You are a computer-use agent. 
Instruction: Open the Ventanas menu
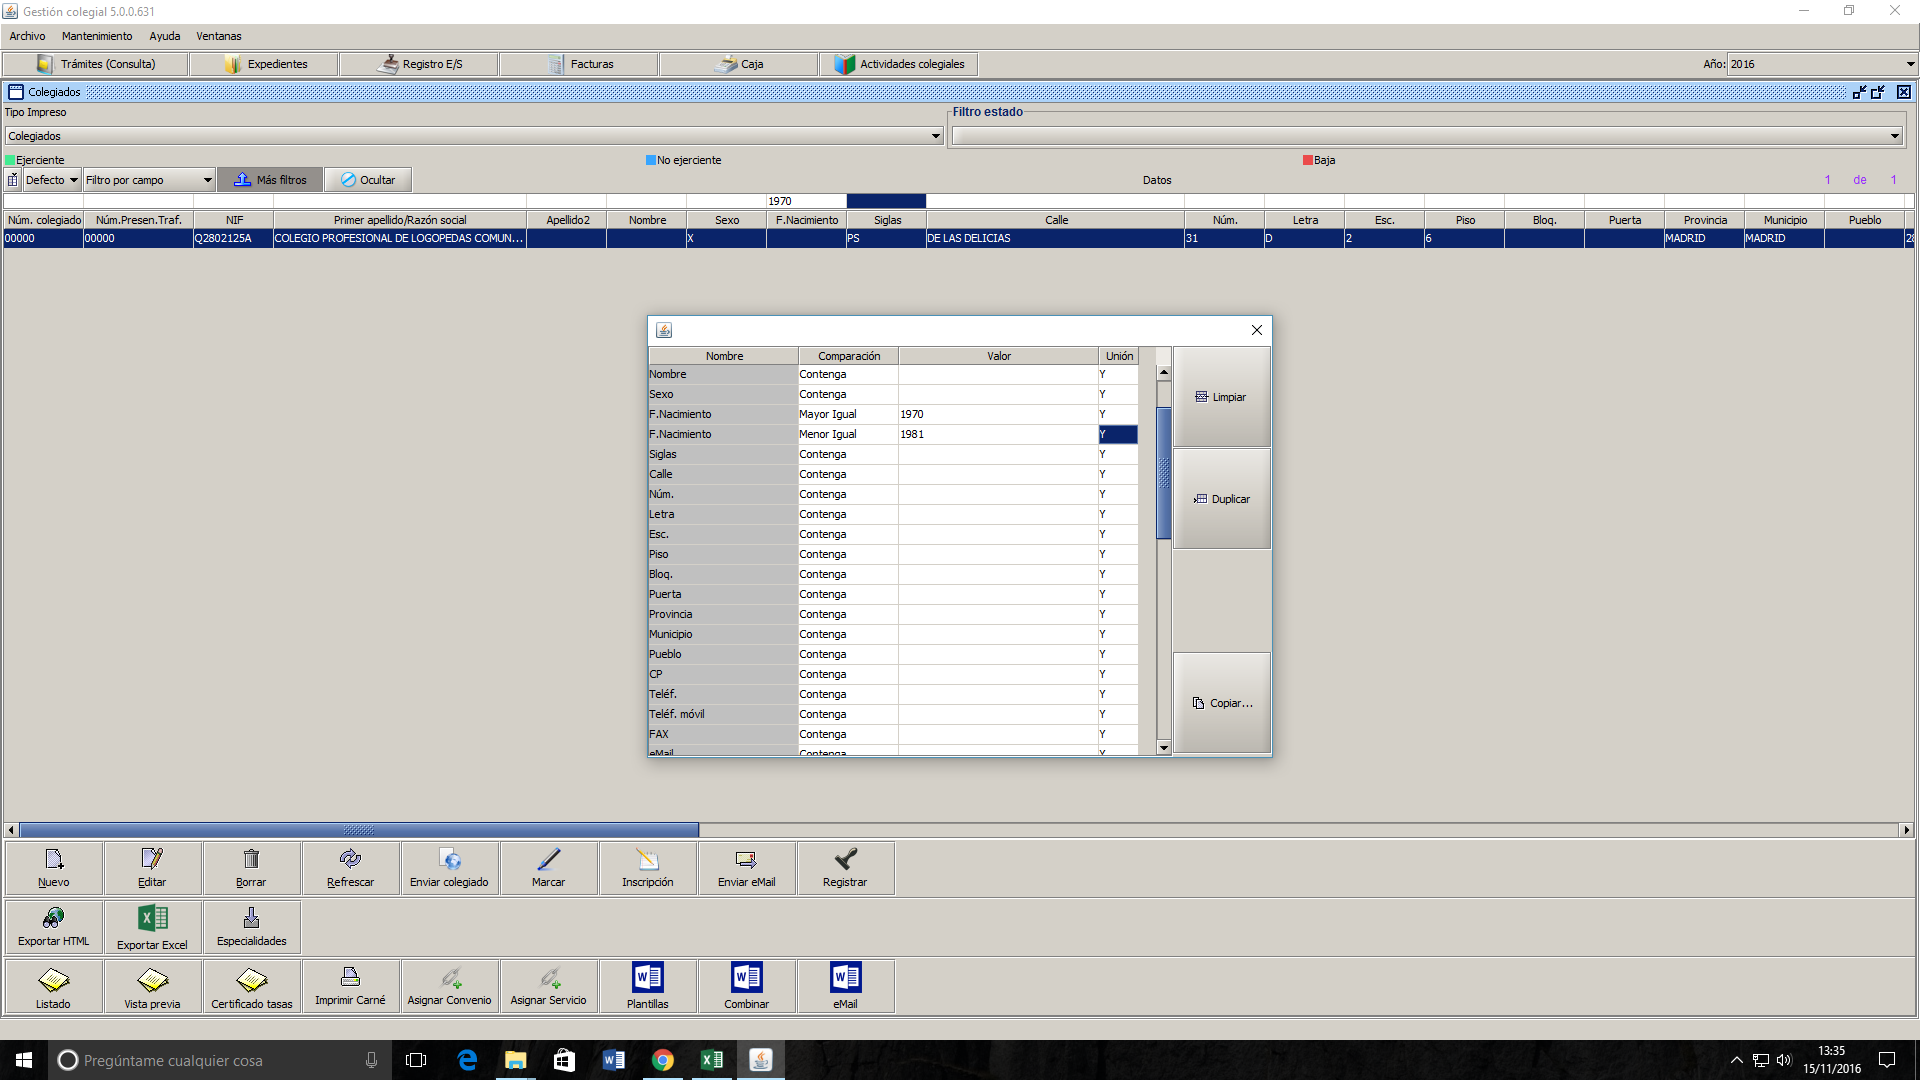pyautogui.click(x=218, y=36)
